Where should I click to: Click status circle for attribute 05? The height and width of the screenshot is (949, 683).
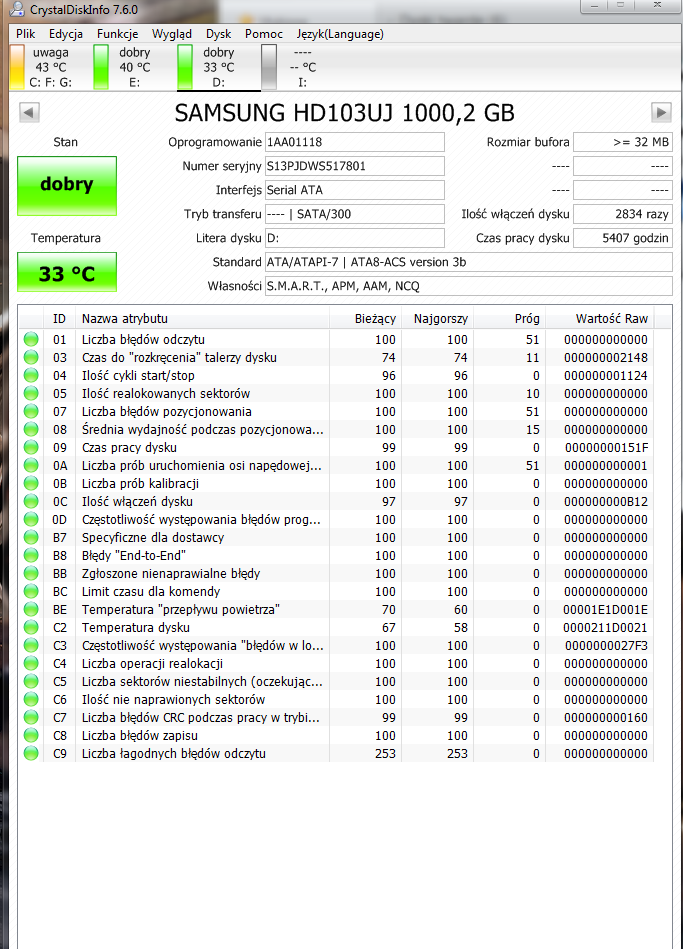click(31, 393)
